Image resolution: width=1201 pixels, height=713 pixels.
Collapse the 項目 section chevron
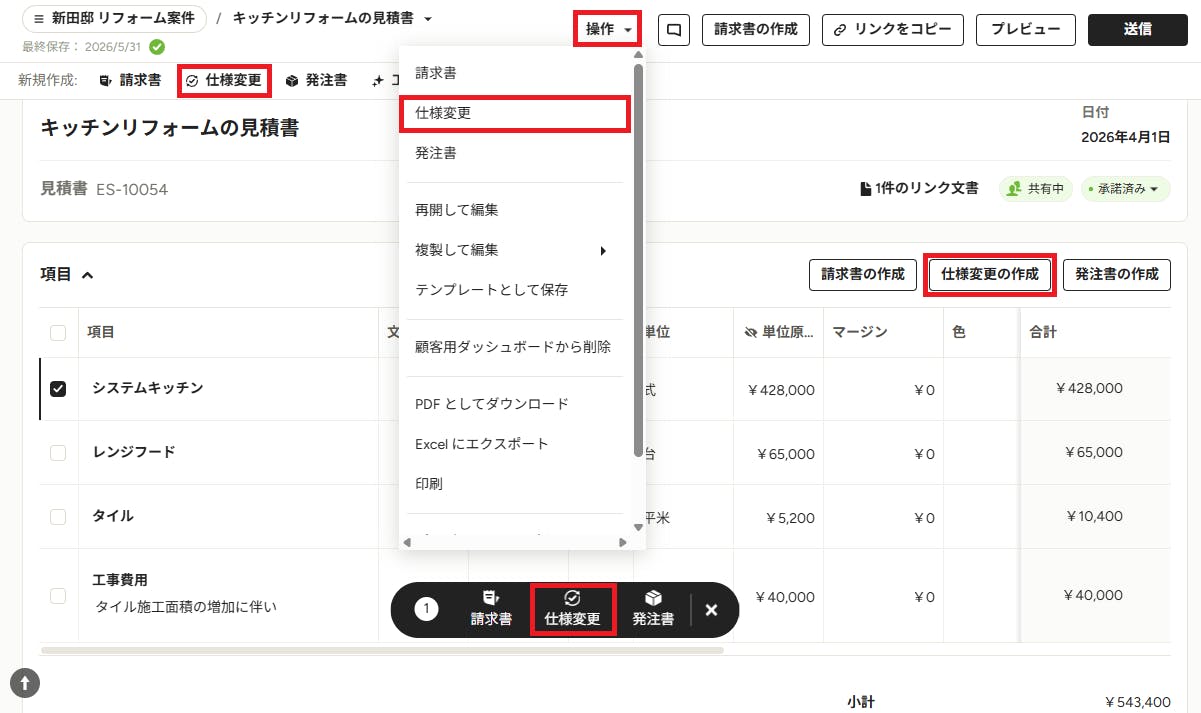pos(87,274)
